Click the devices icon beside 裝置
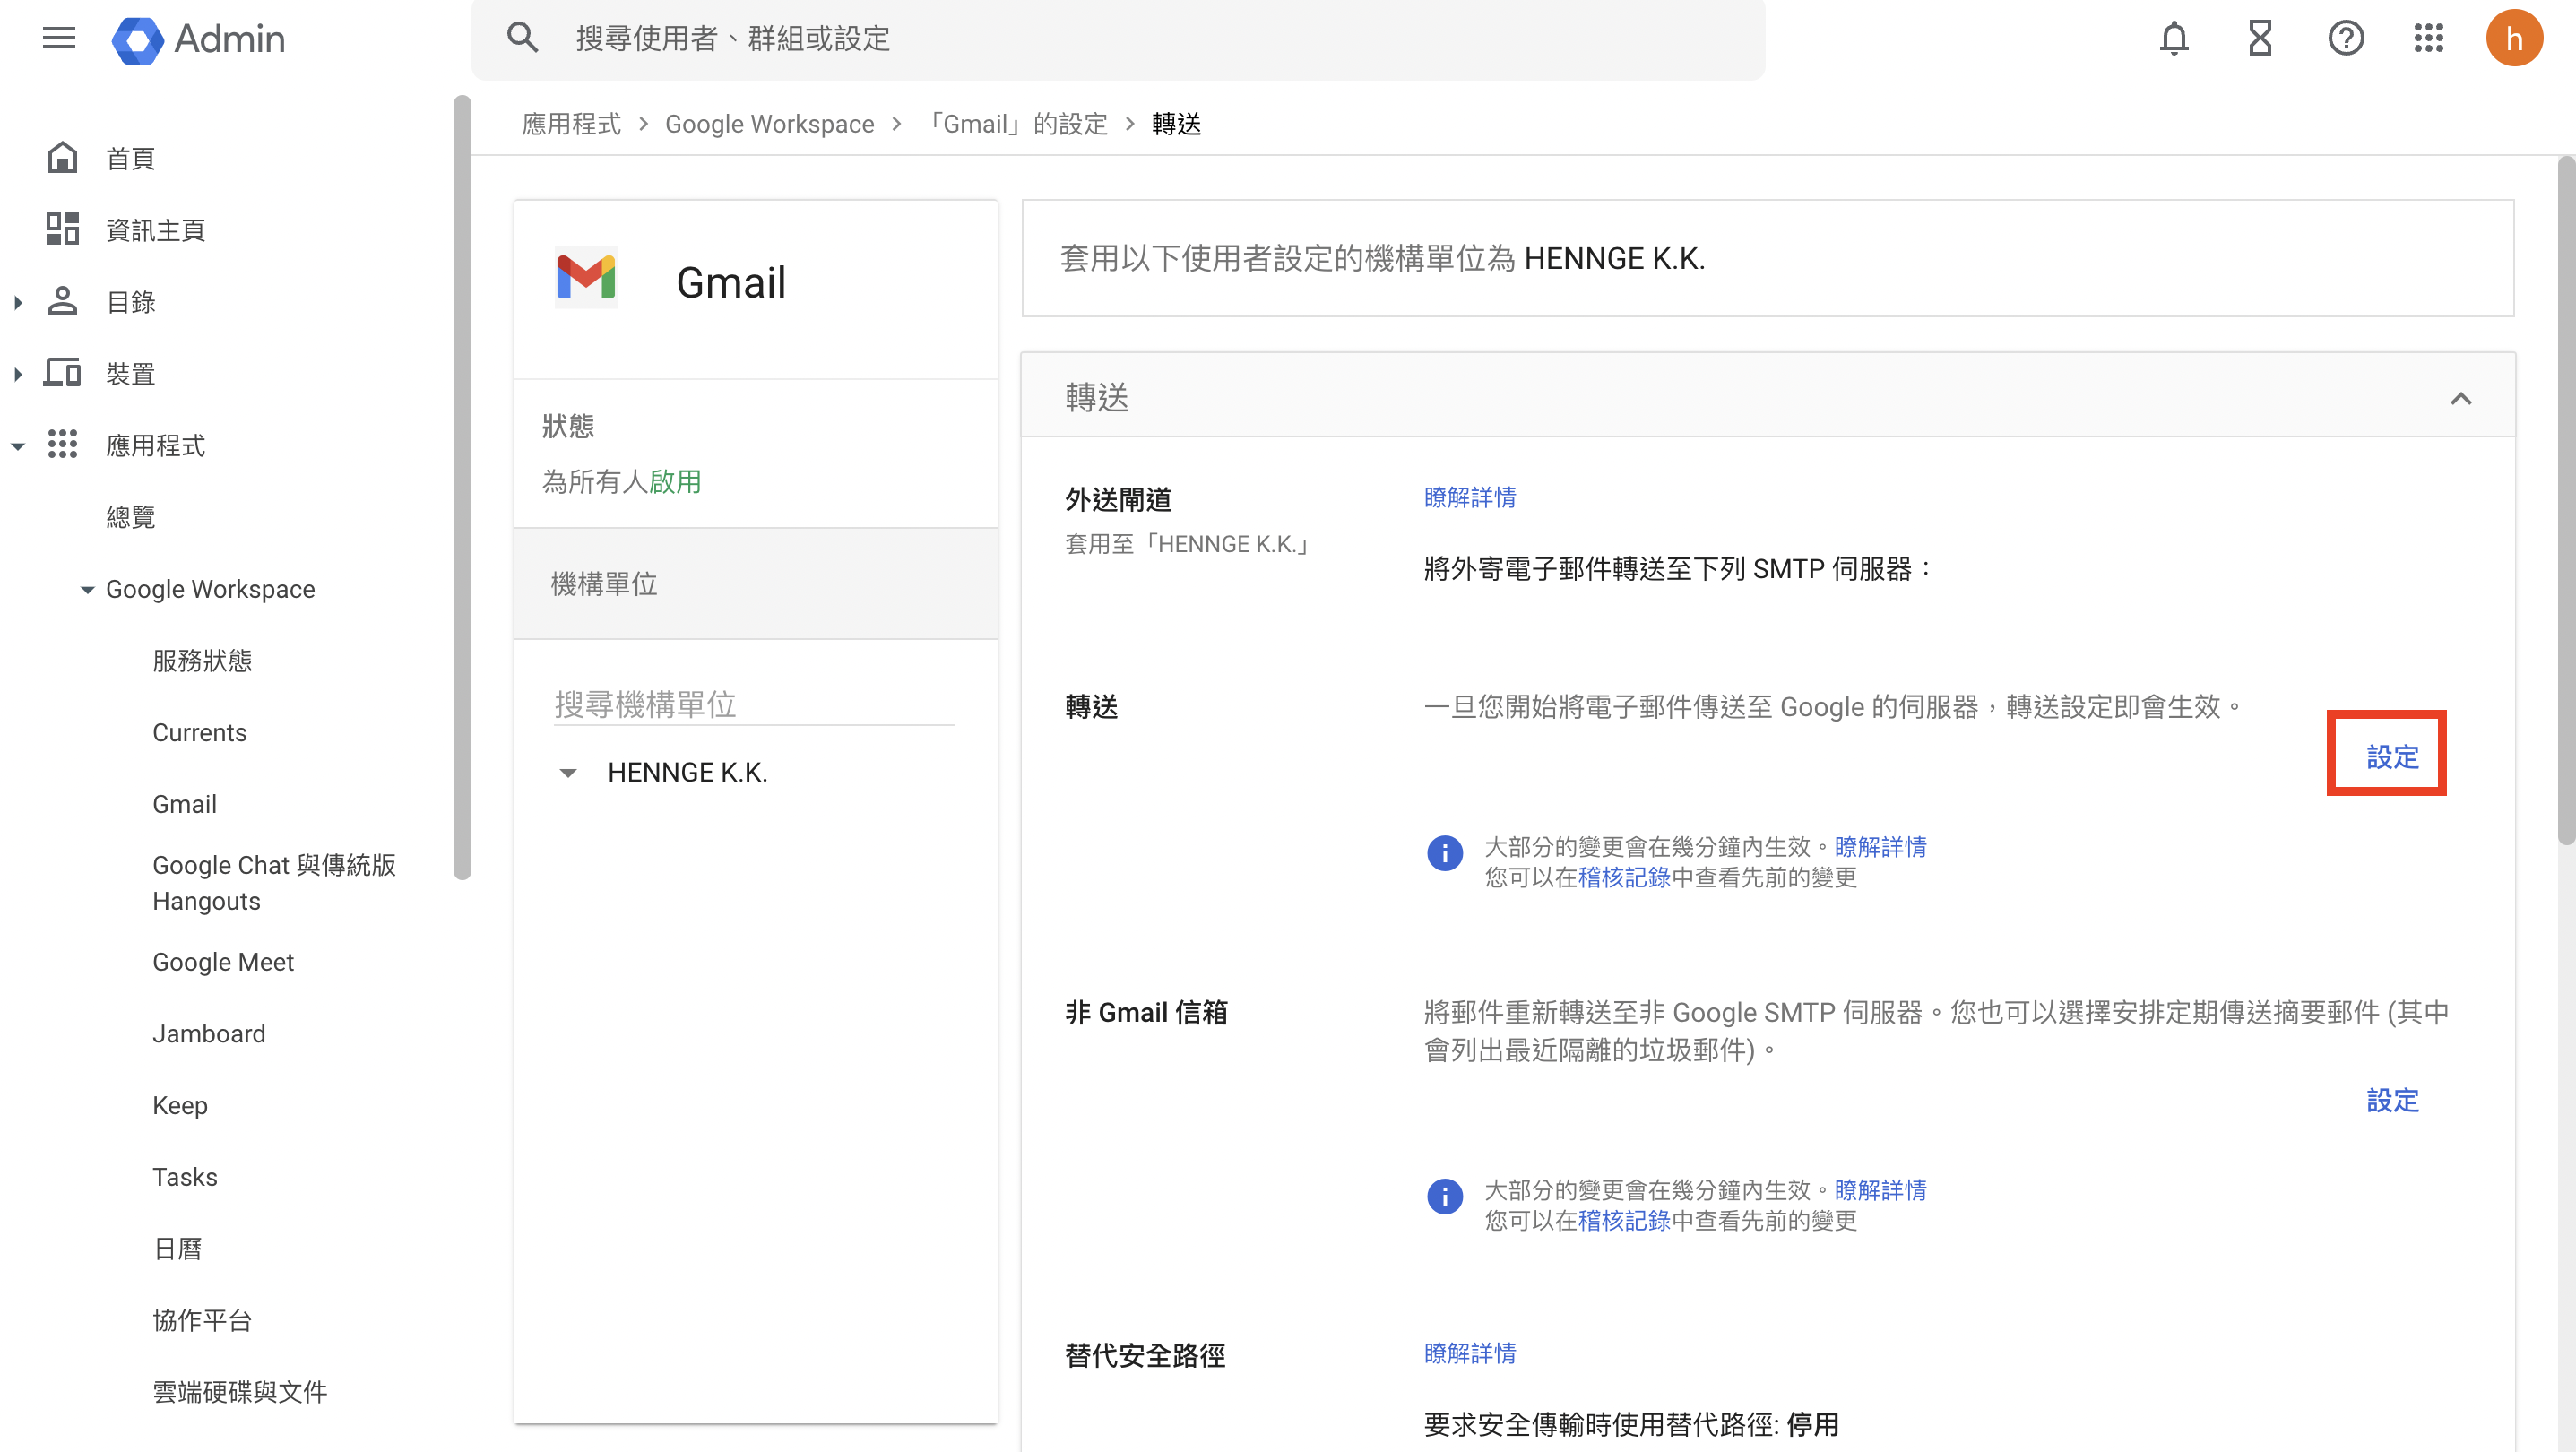The height and width of the screenshot is (1452, 2576). [x=62, y=373]
